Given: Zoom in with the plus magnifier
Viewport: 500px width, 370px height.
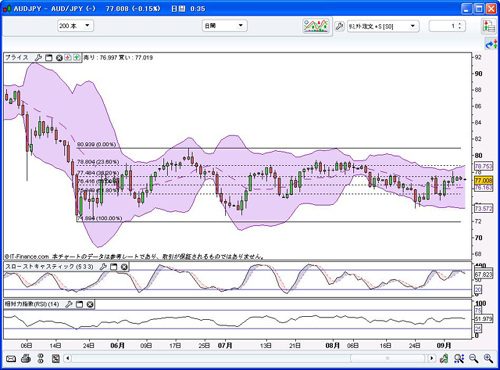Looking at the screenshot, I should tap(488, 359).
